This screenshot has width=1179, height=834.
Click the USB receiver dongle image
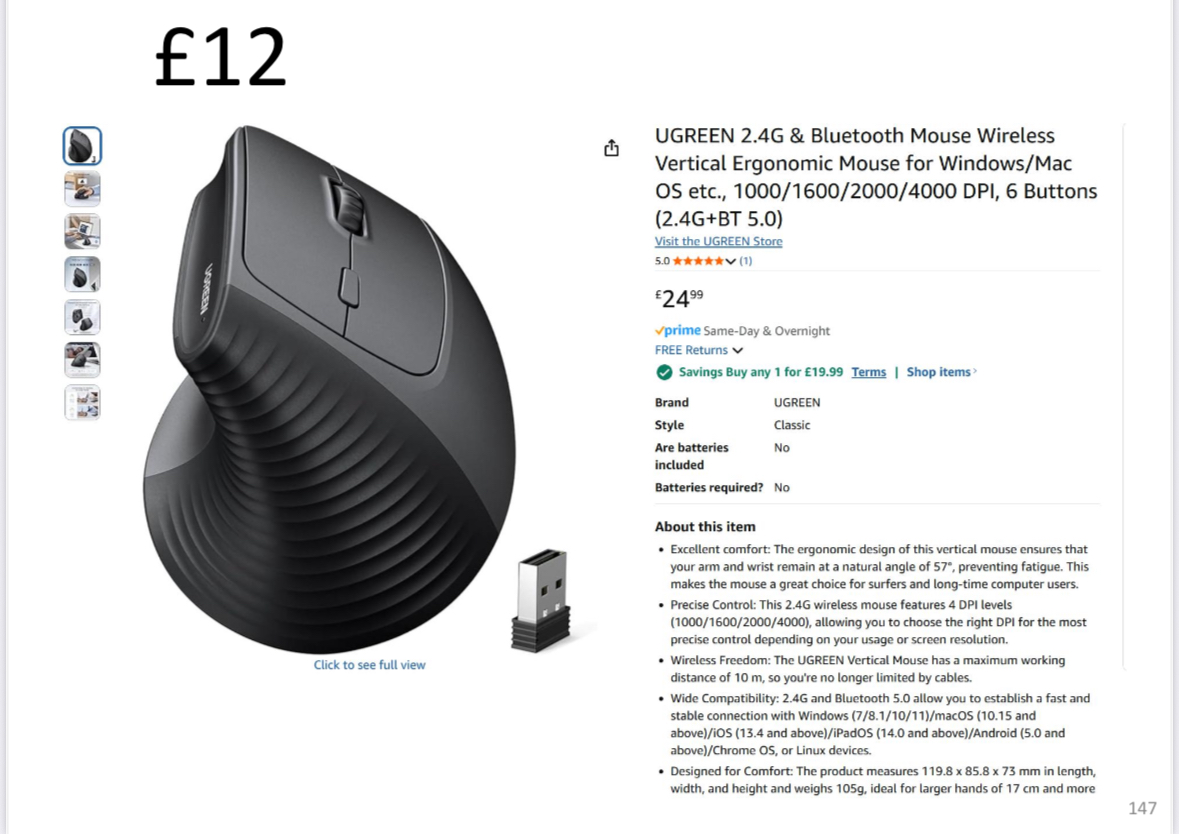[541, 600]
